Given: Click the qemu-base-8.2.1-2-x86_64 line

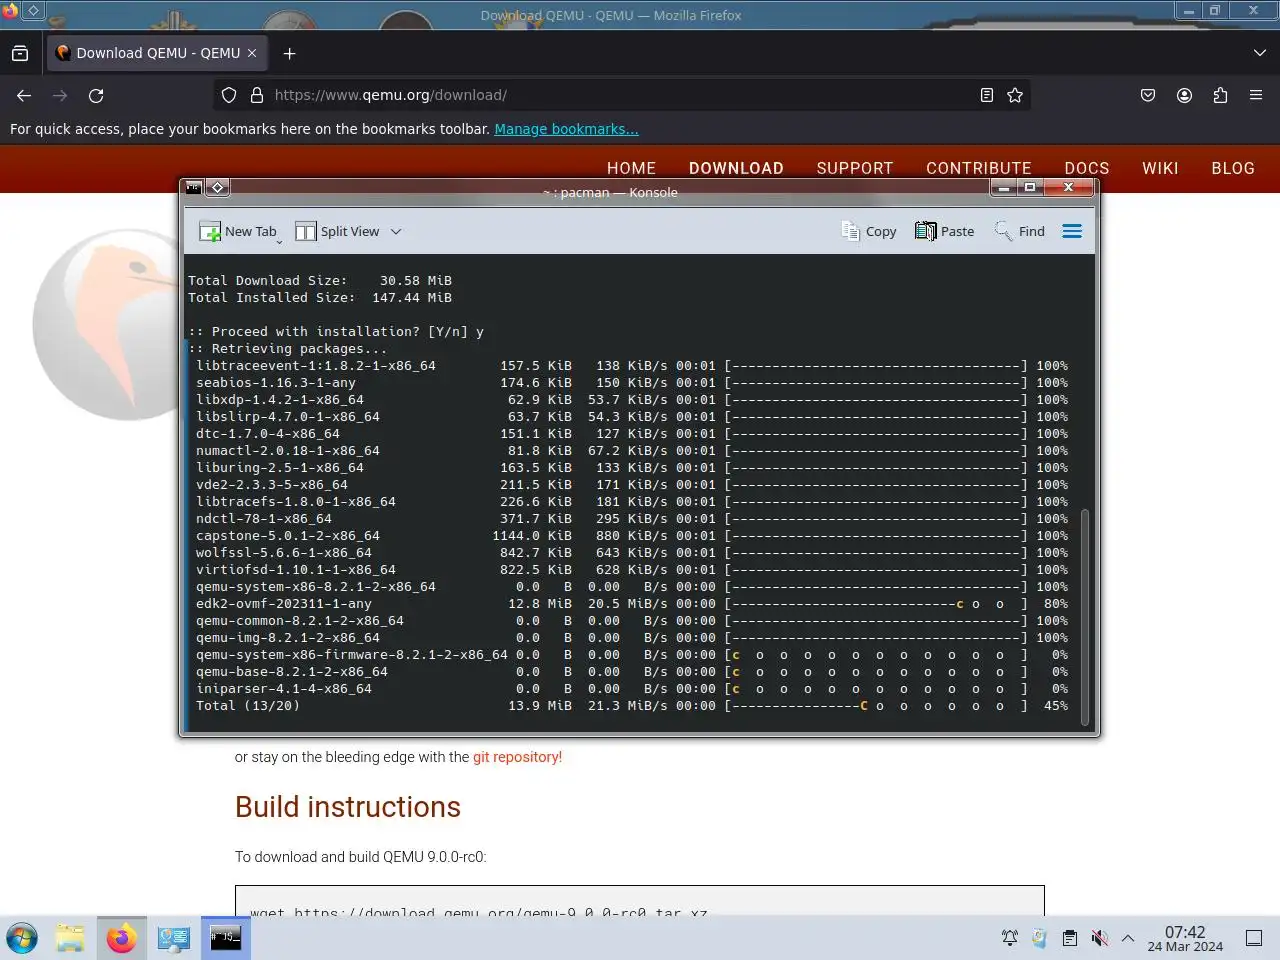Looking at the screenshot, I should click(x=632, y=672).
